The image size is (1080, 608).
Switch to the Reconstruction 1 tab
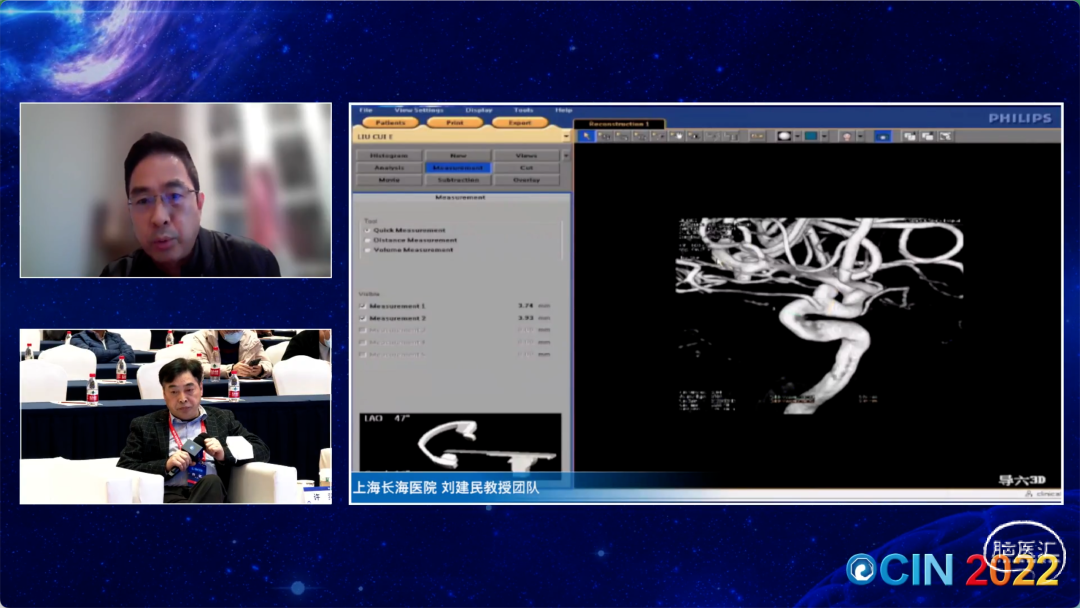click(619, 124)
